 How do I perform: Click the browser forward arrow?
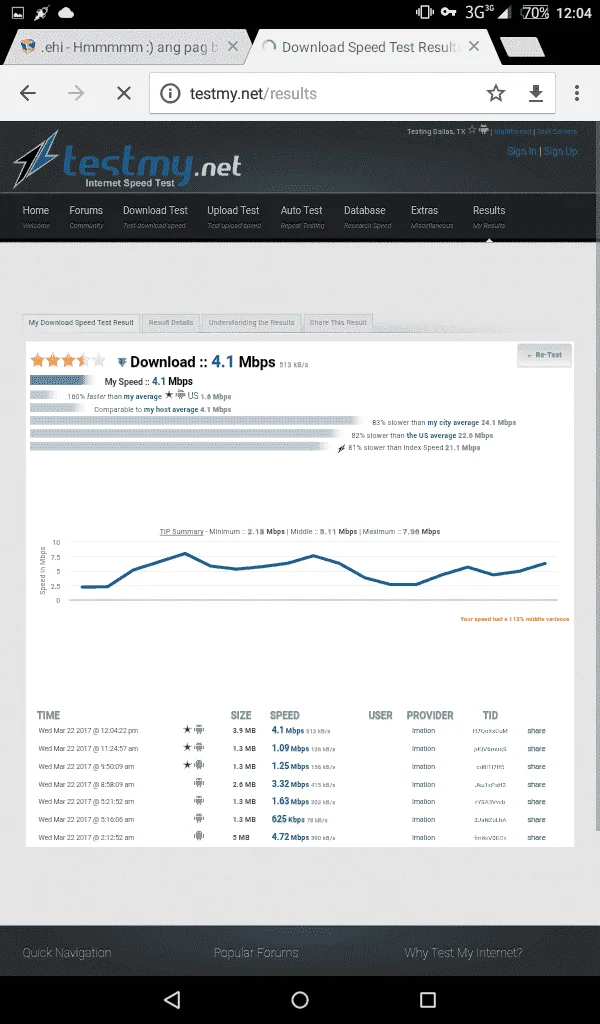click(76, 93)
